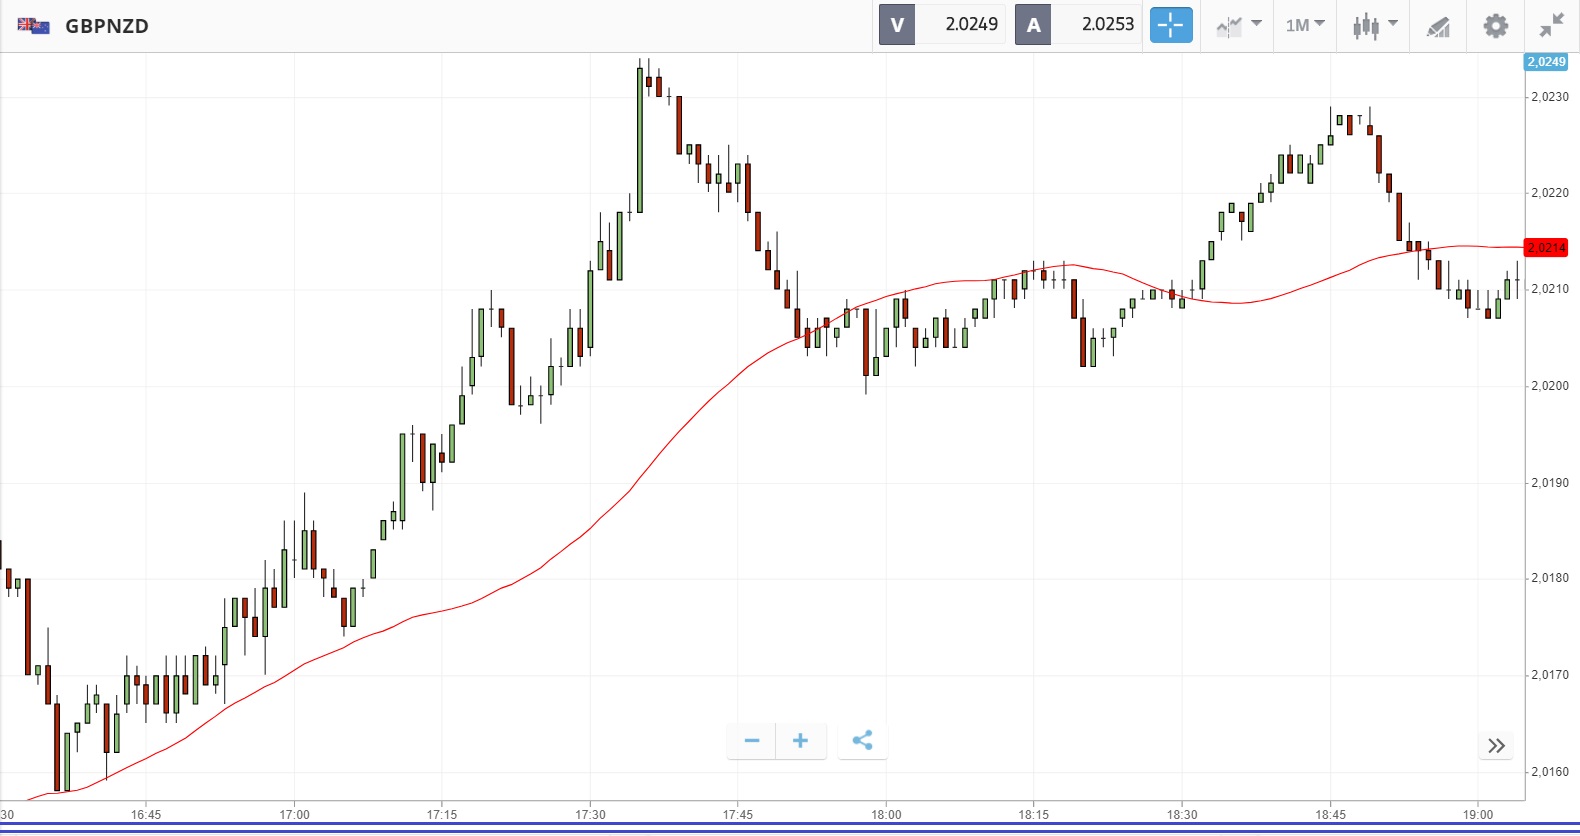Click the 18:00 time axis label

[886, 815]
